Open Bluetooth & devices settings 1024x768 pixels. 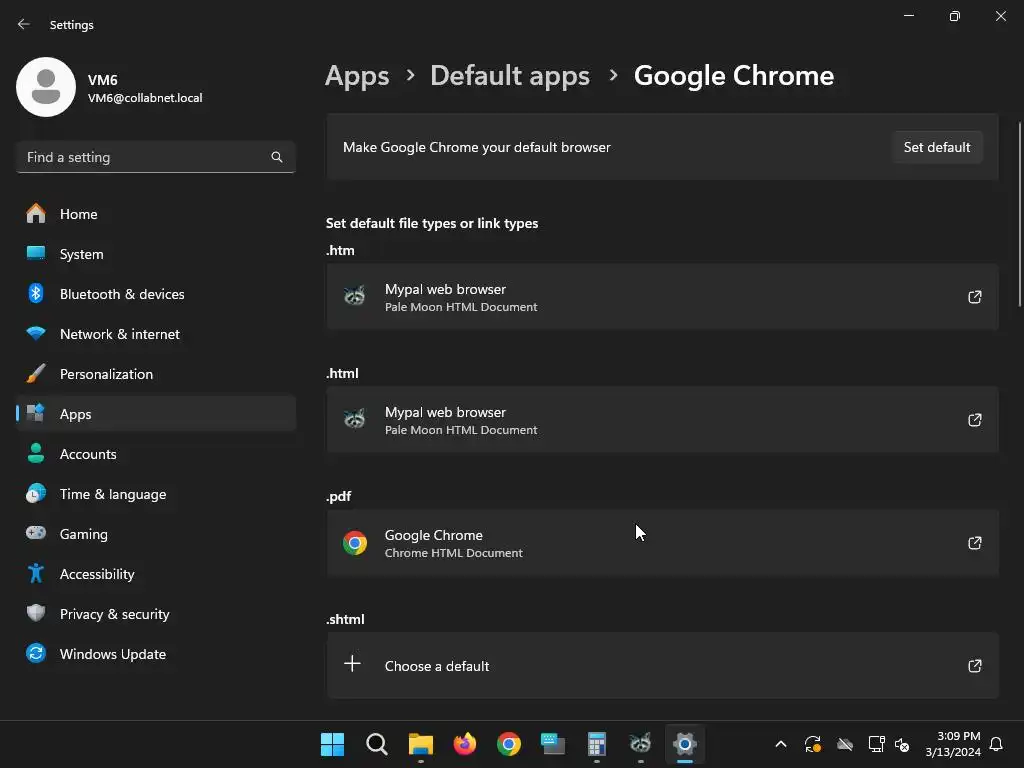point(155,294)
